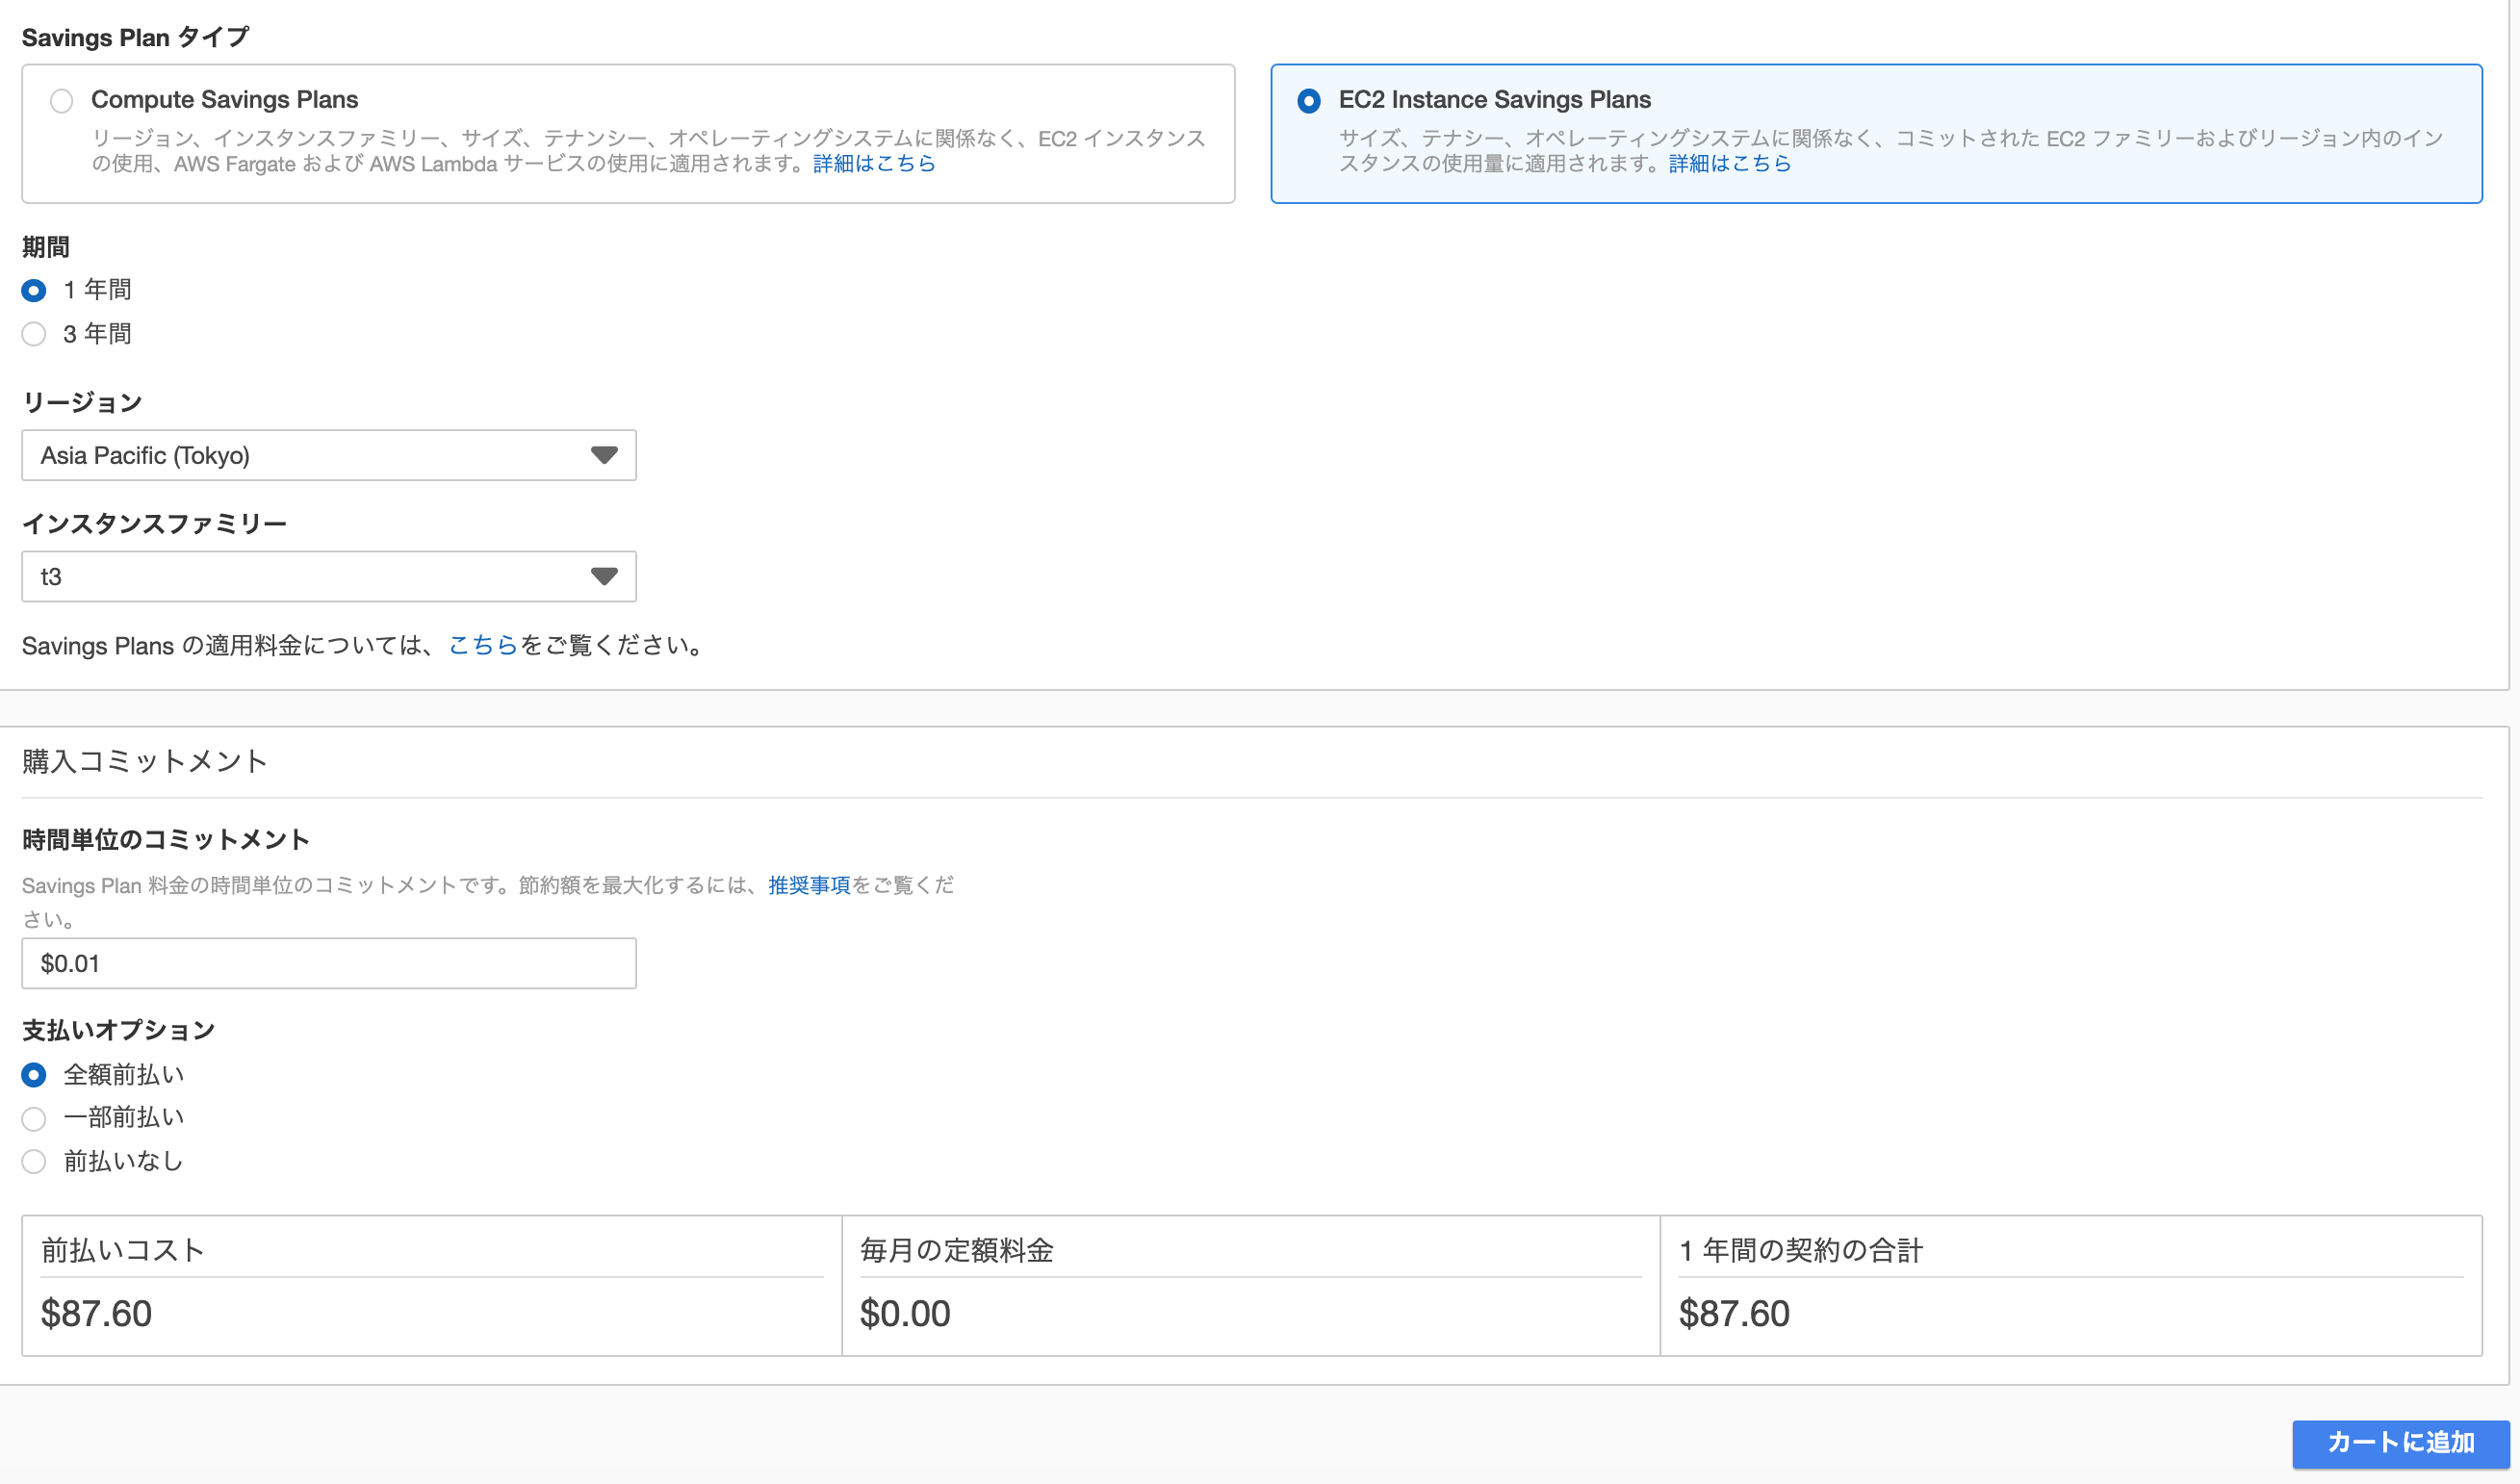Screen dimensions: 2520x1484
Task: Click the 毎月の定額料金 value $0.00
Action: [x=905, y=1313]
